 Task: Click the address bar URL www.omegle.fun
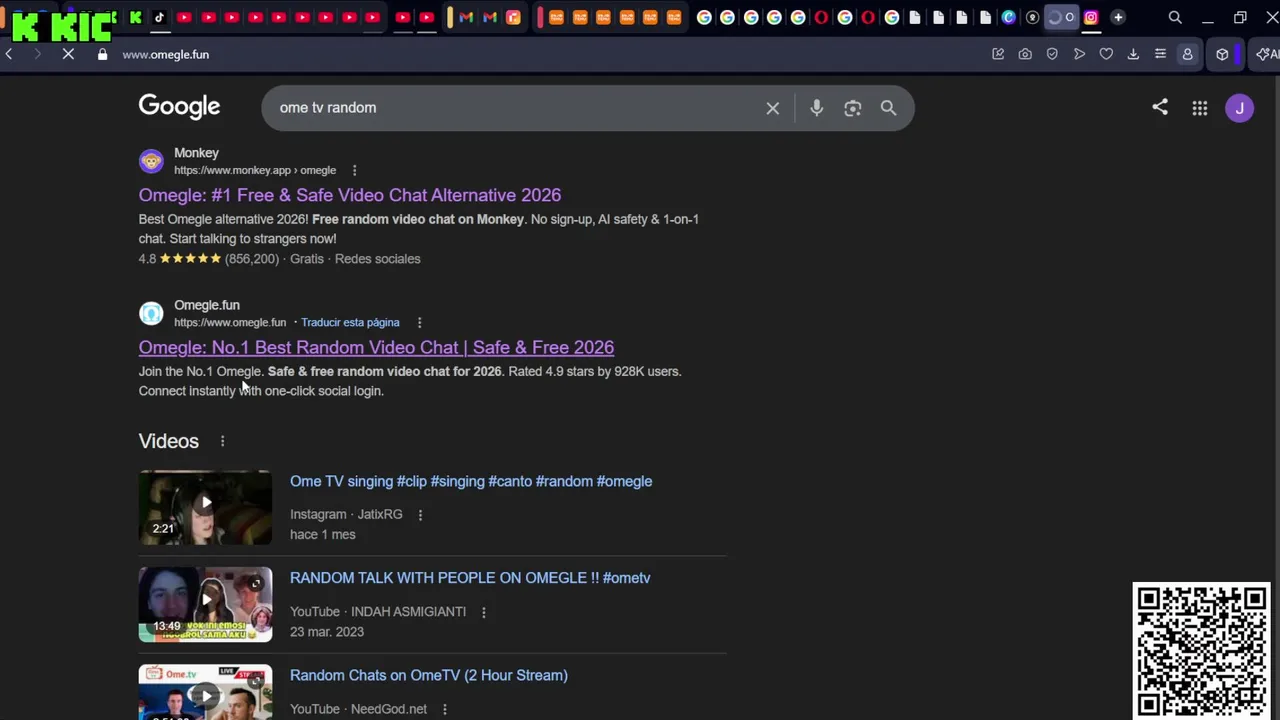click(166, 54)
